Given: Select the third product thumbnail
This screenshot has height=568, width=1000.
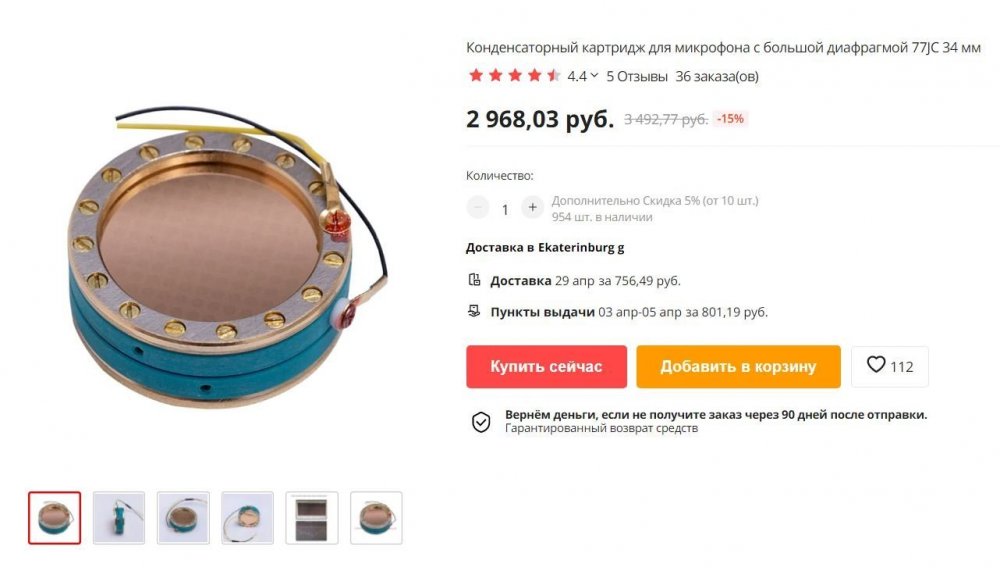Looking at the screenshot, I should point(183,518).
